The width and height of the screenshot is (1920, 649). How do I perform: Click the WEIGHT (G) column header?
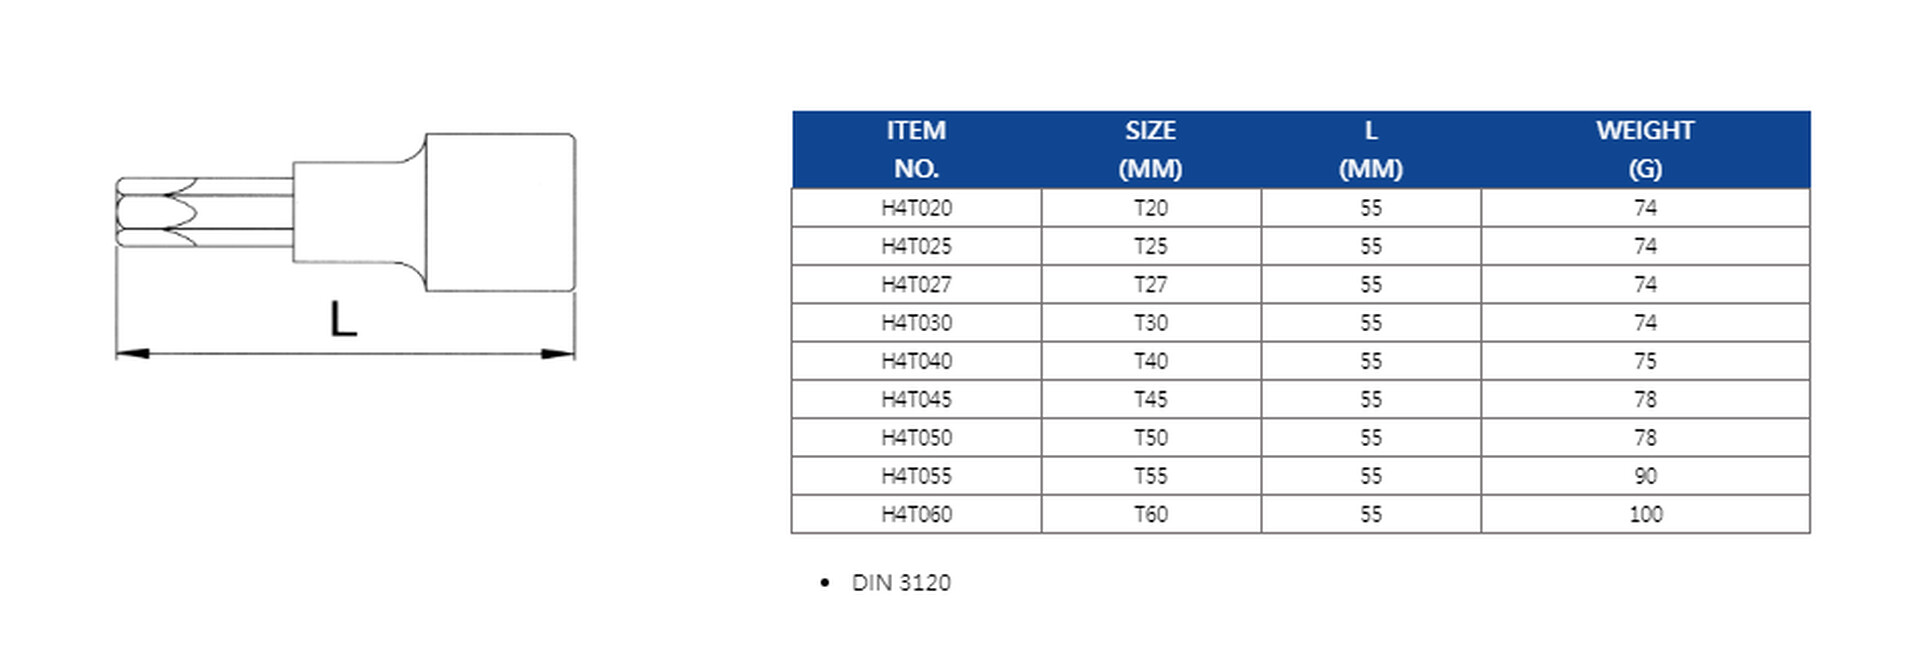[1645, 150]
